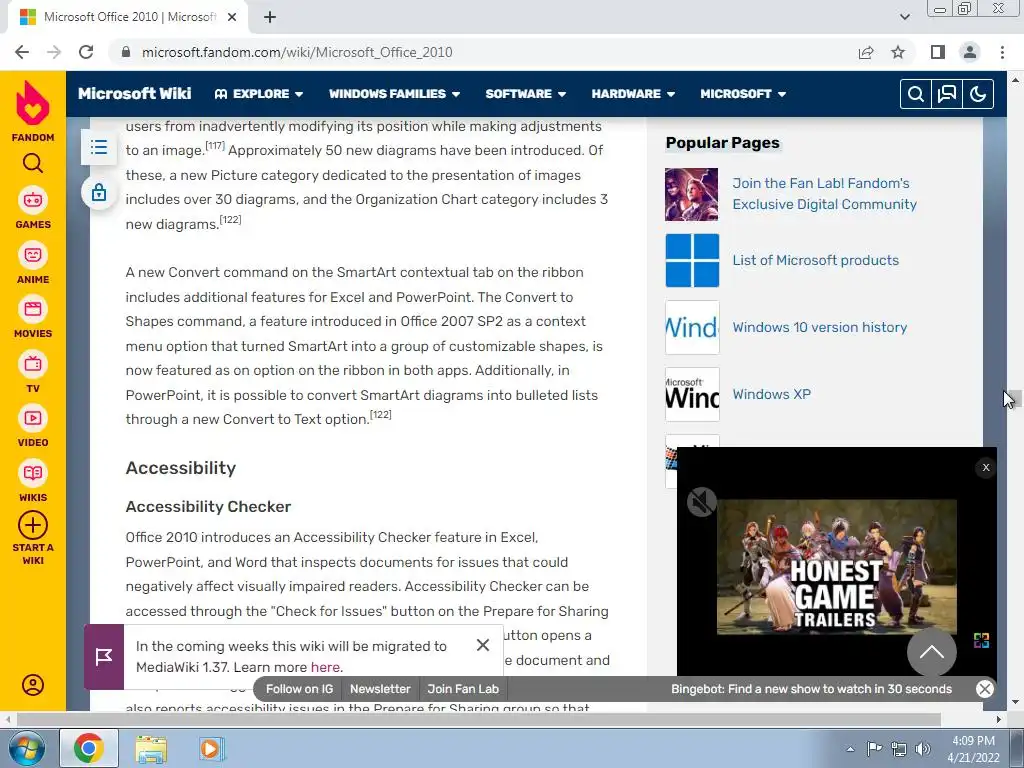Click the Fan Lab thumbnail image
Viewport: 1024px width, 768px height.
click(x=692, y=195)
